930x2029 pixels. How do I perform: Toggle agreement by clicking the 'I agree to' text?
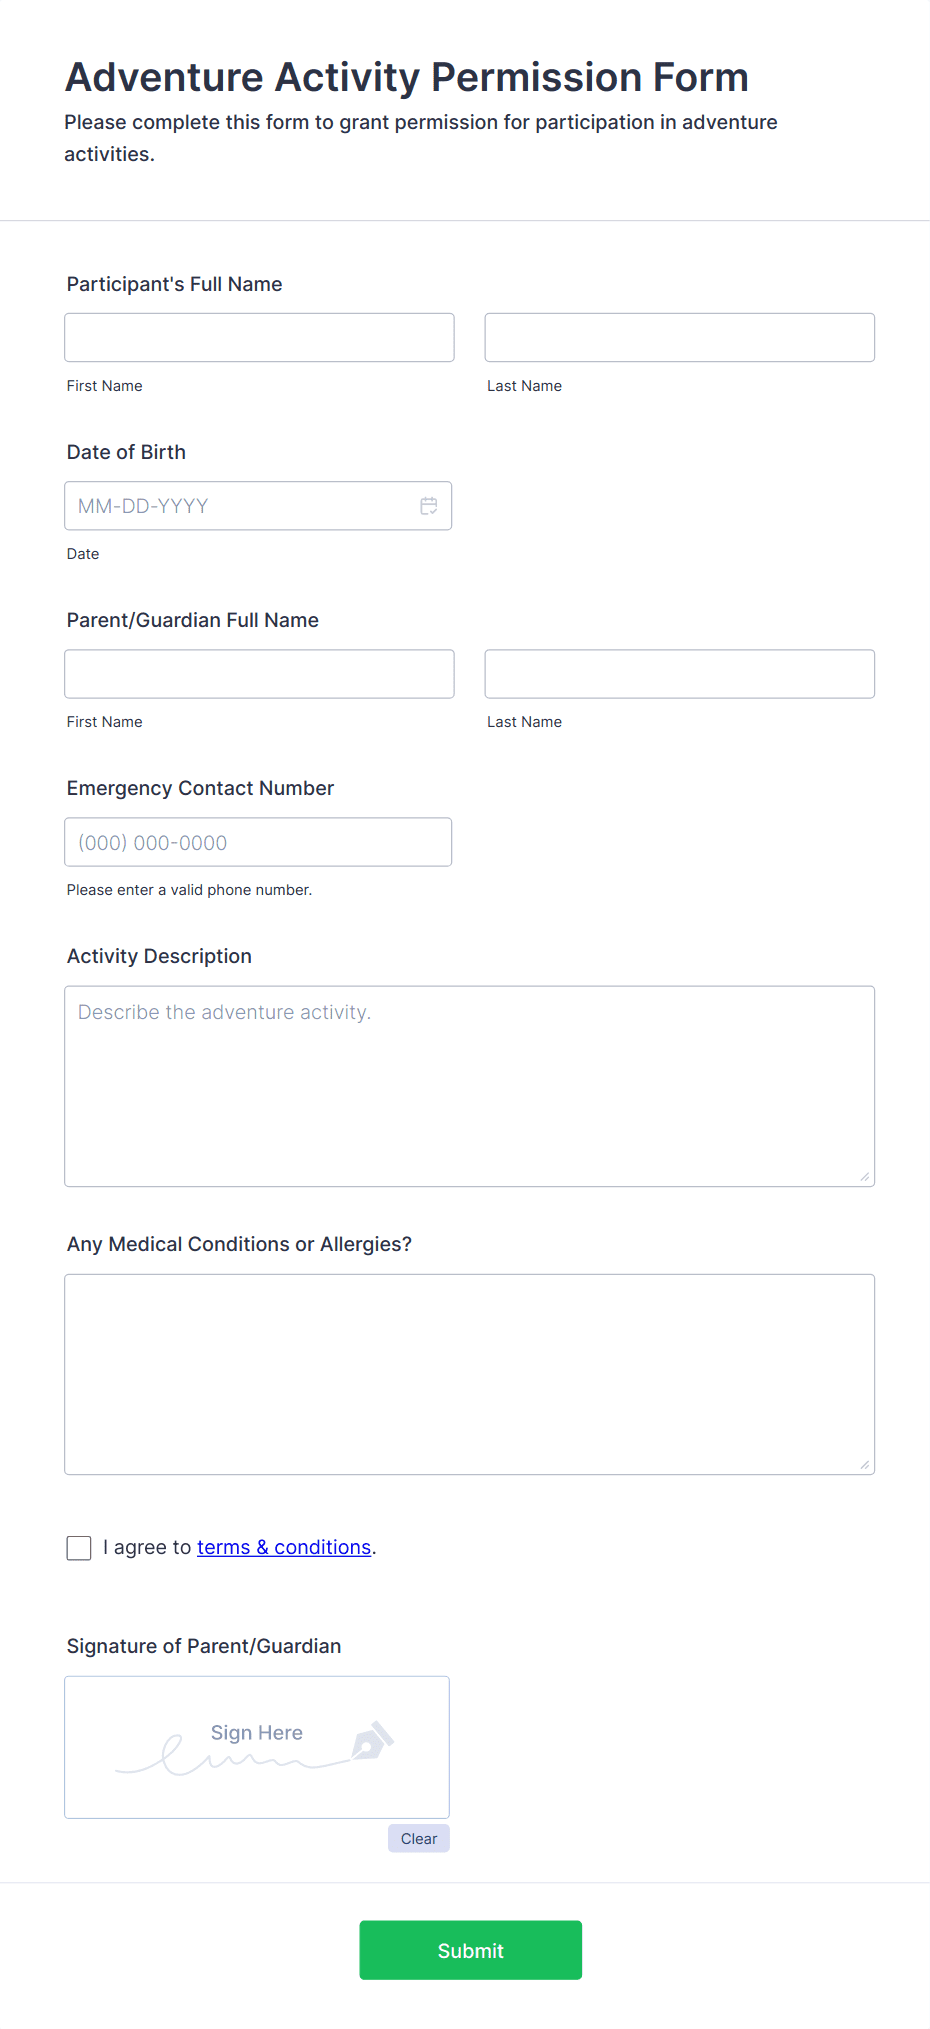[146, 1547]
